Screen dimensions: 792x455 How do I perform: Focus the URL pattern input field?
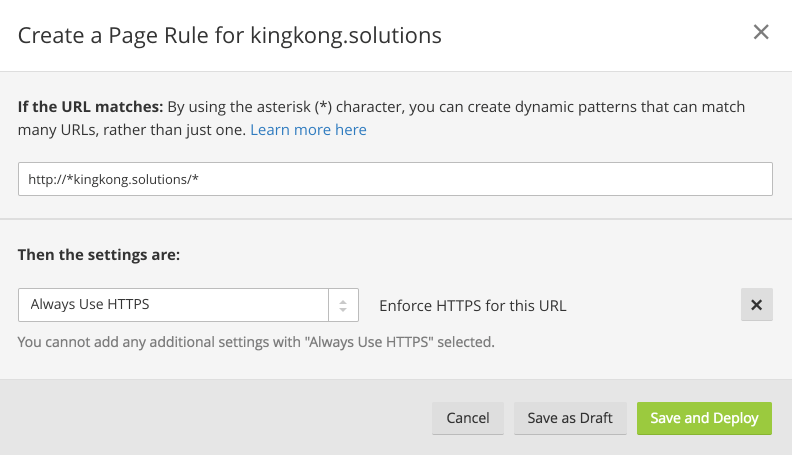click(395, 179)
